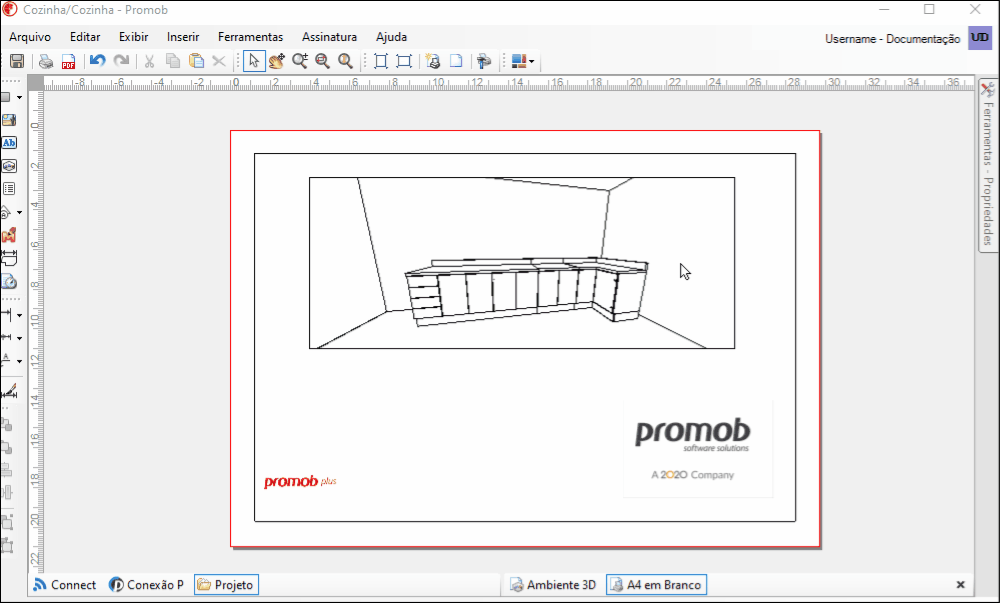This screenshot has width=1000, height=603.
Task: Click the wider page-fit frame icon
Action: (x=404, y=61)
